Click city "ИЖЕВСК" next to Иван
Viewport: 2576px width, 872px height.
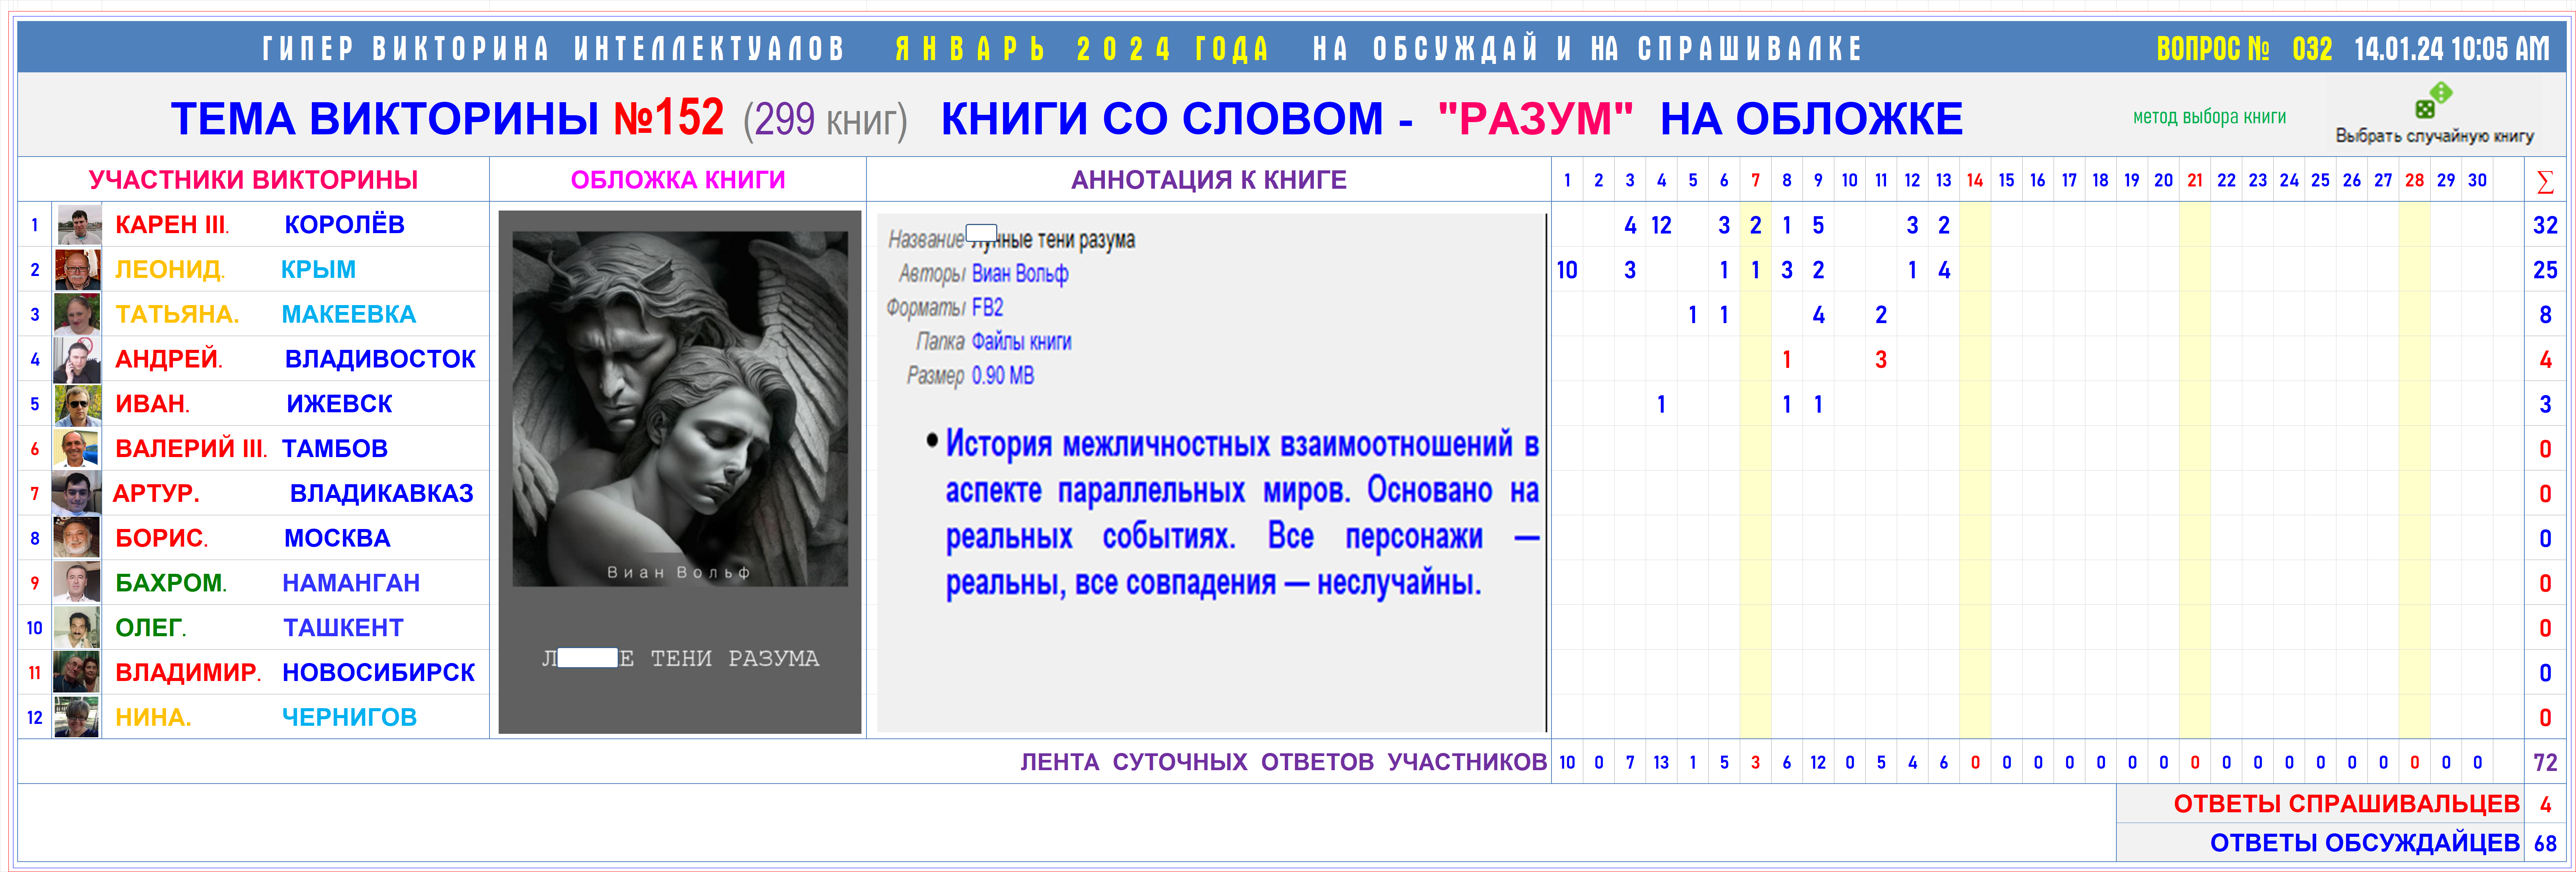339,404
